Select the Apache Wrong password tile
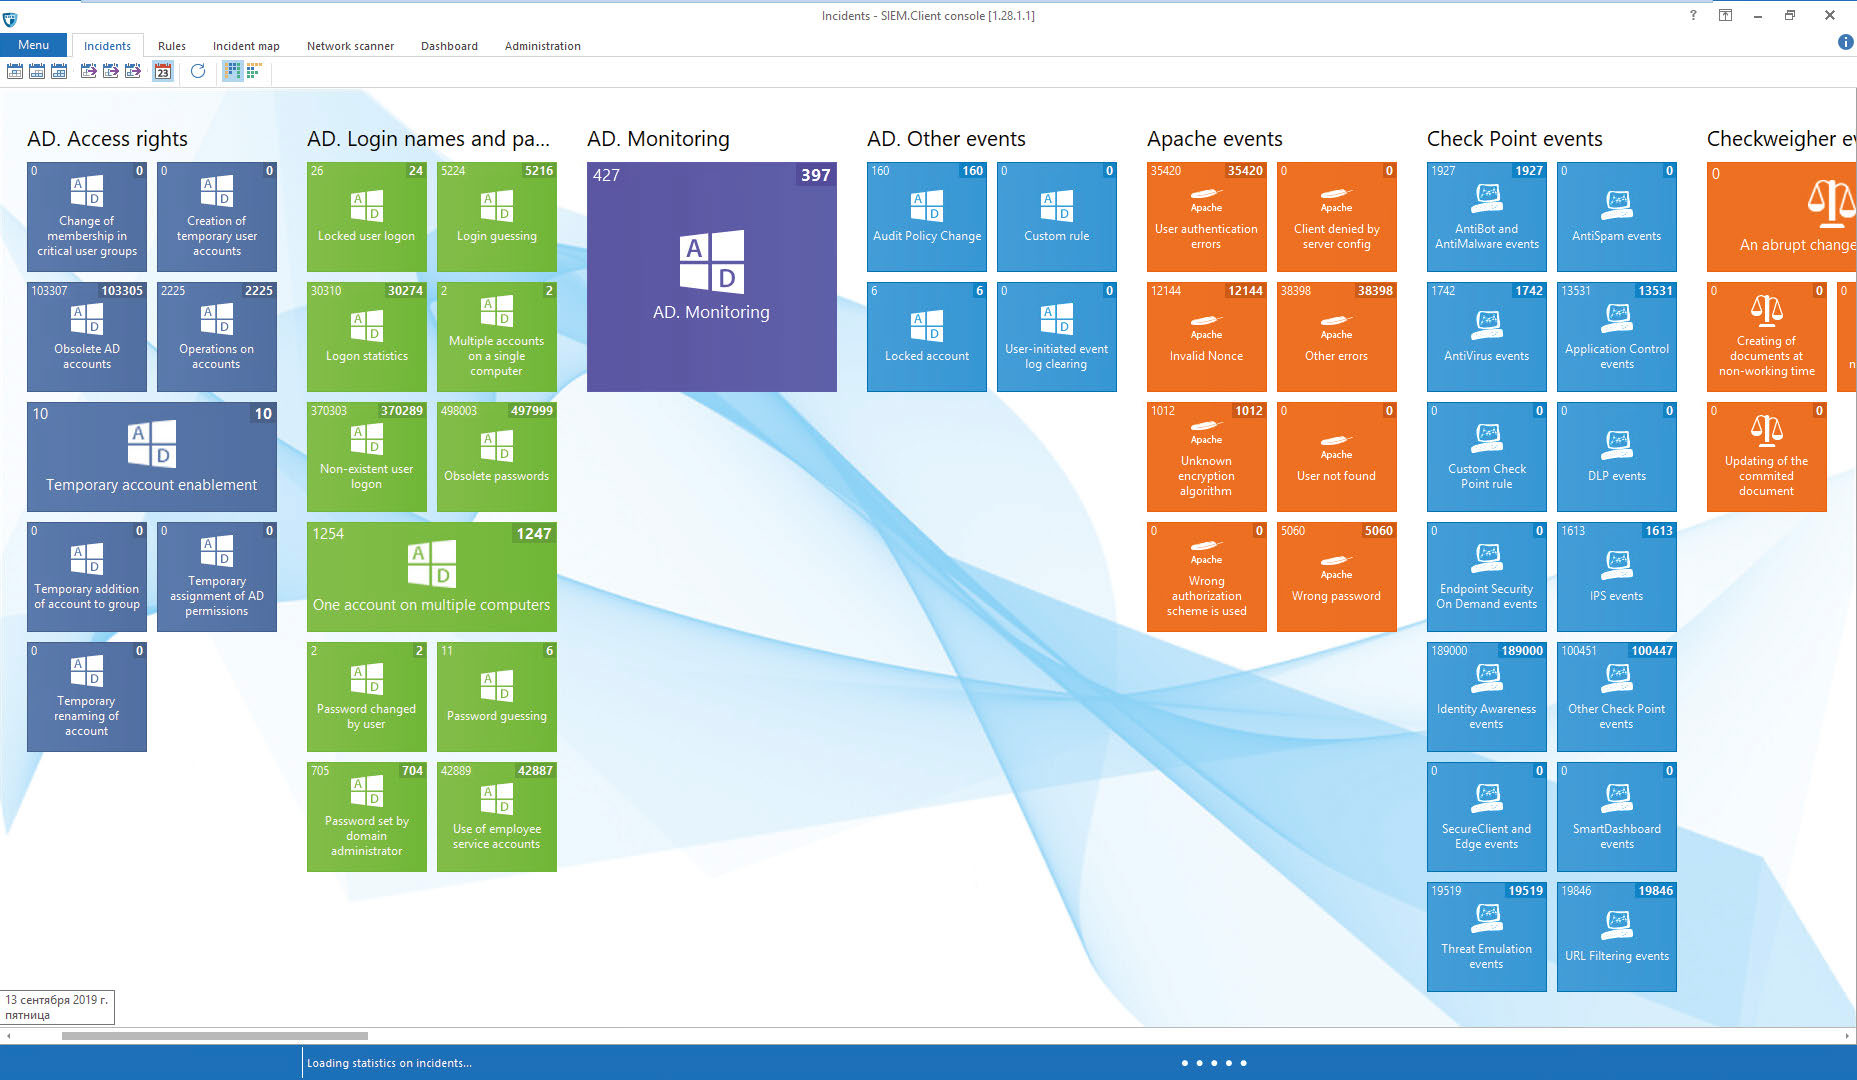This screenshot has width=1857, height=1080. (x=1337, y=577)
